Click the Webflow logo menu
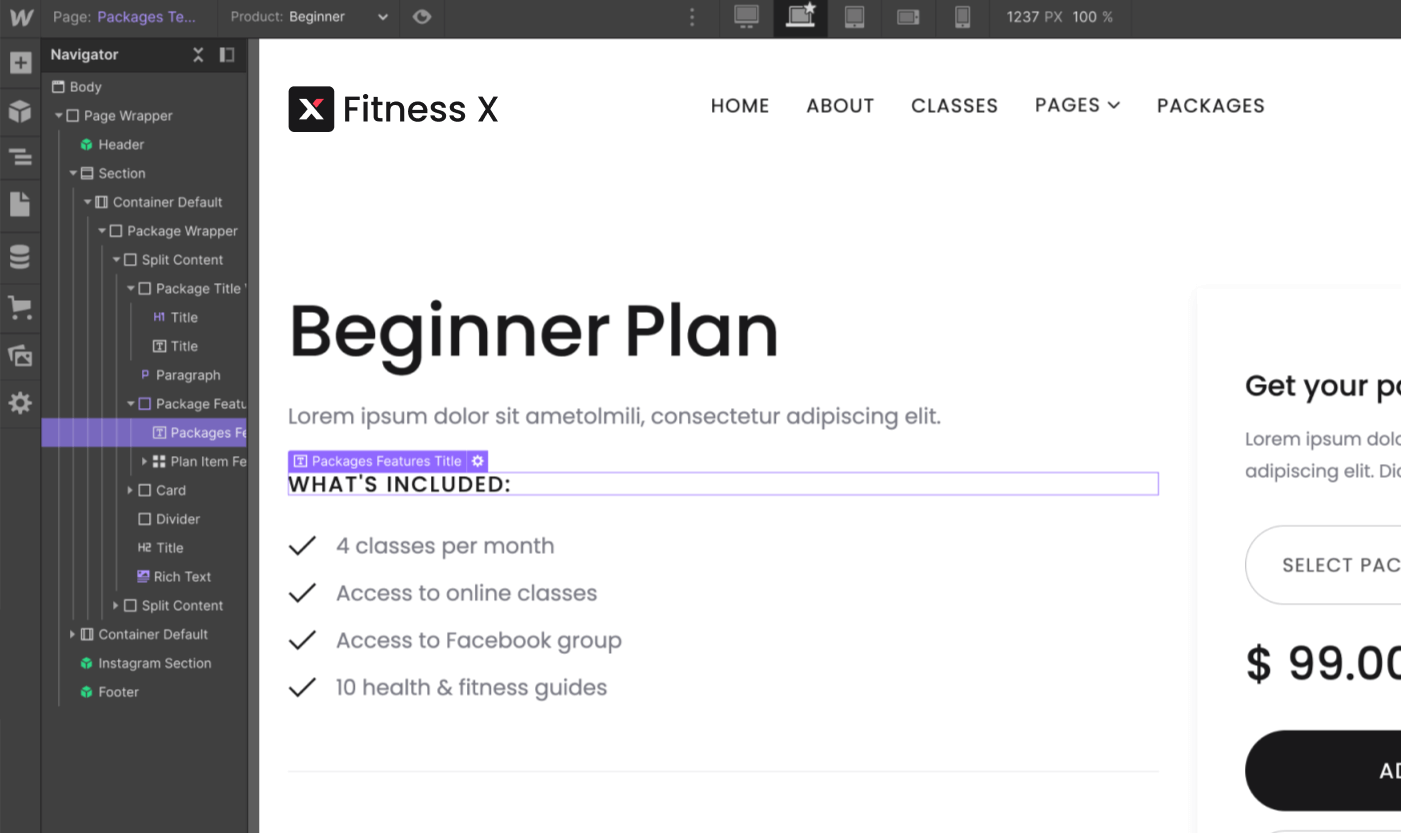This screenshot has width=1401, height=833. [x=21, y=17]
